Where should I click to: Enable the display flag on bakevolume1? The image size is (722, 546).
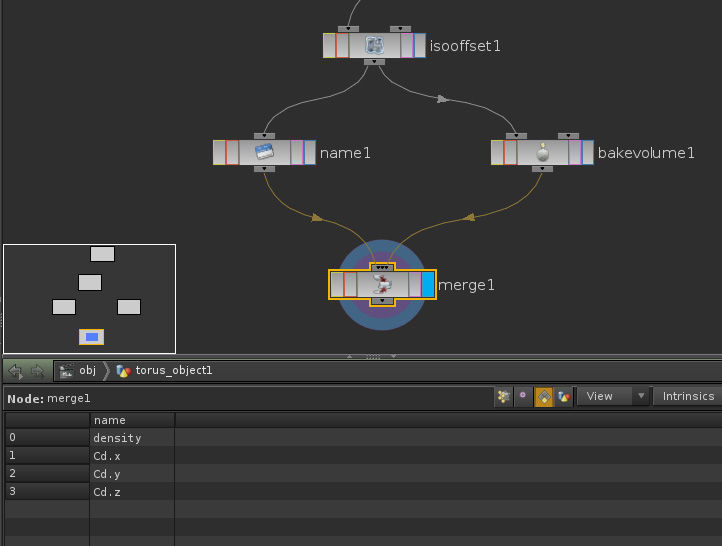coord(588,152)
